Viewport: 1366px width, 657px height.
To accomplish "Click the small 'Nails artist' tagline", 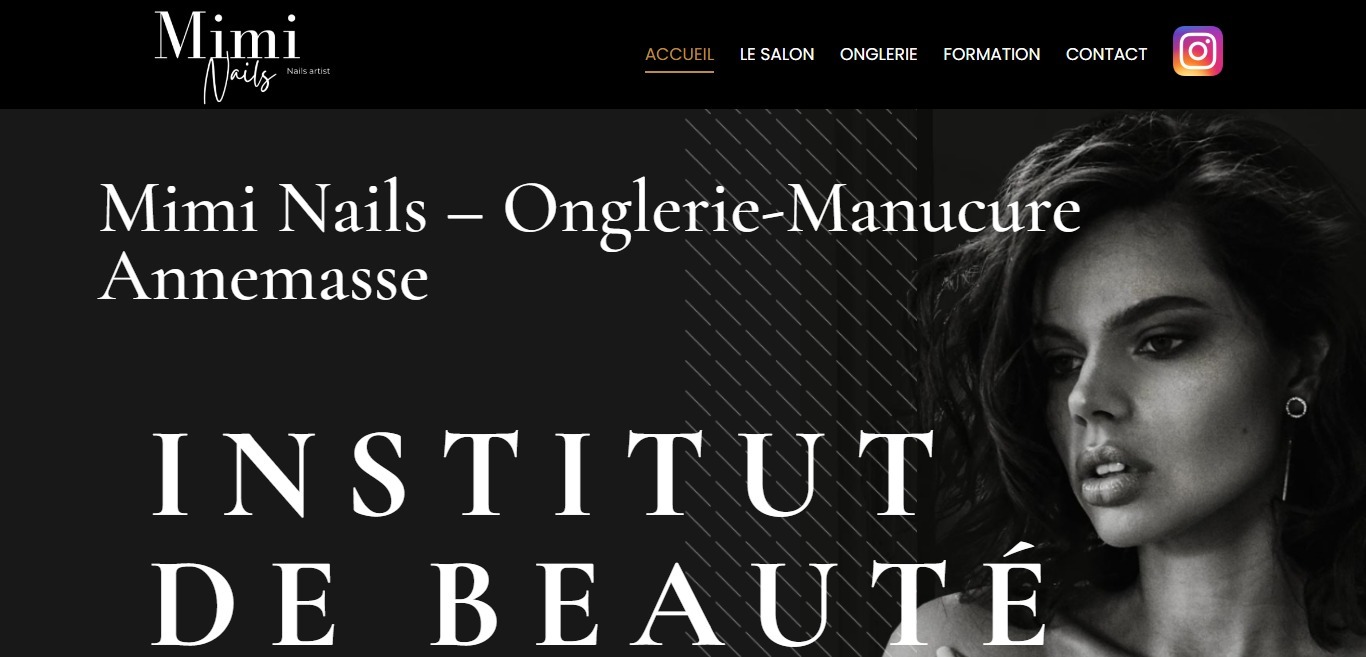I will tap(308, 71).
